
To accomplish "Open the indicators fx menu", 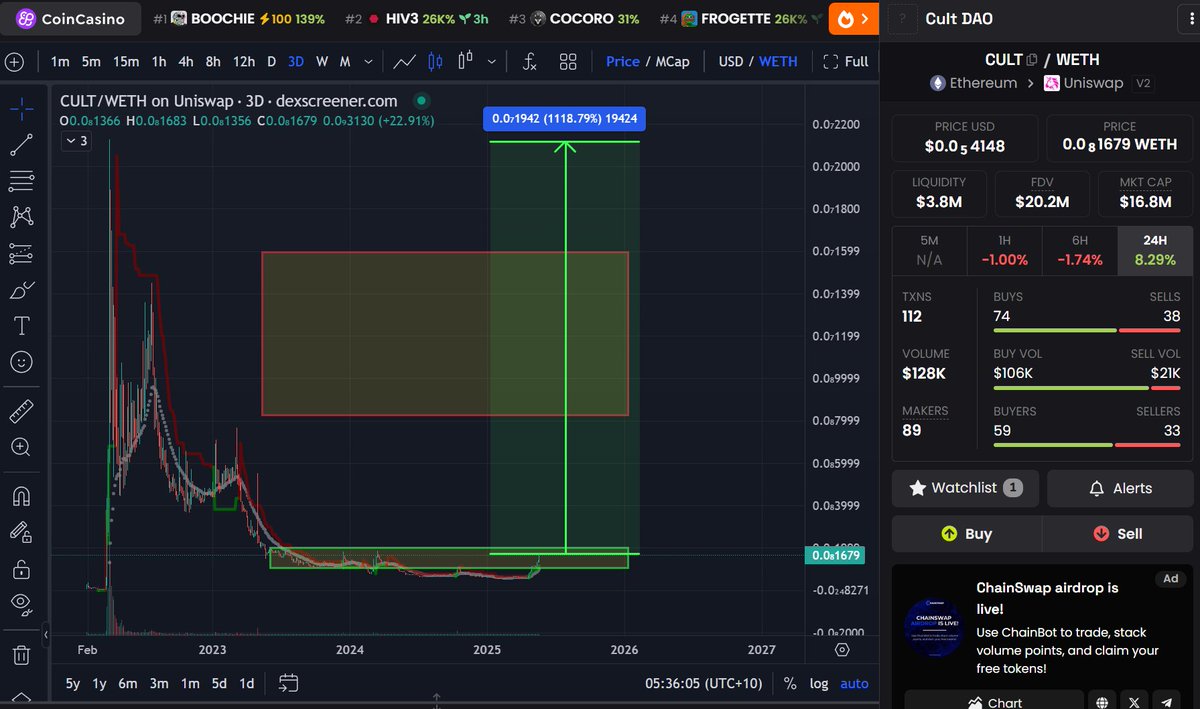I will (530, 62).
